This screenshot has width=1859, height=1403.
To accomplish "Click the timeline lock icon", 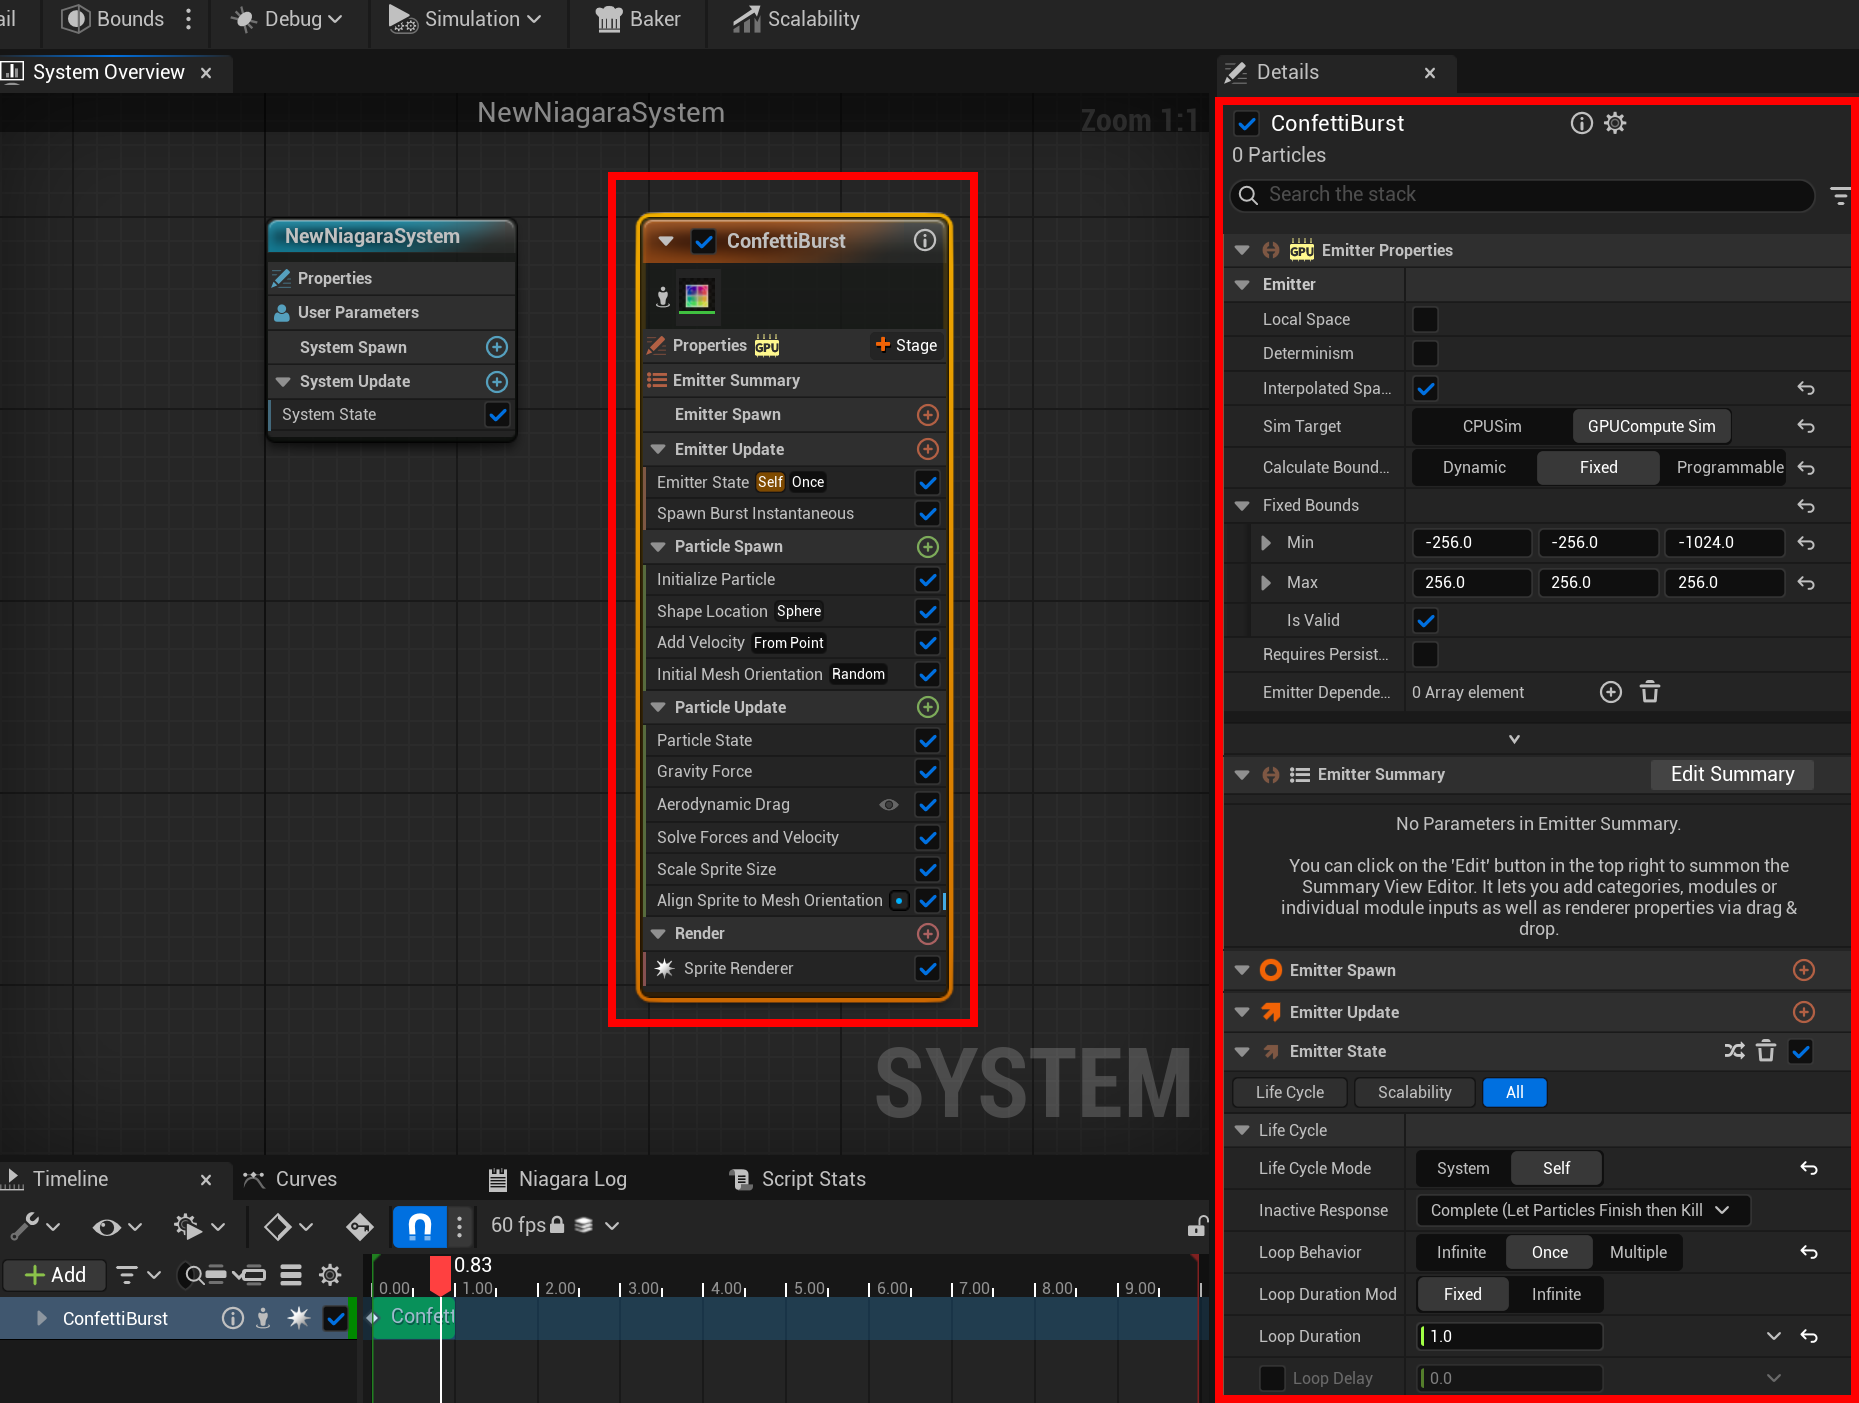I will click(x=1197, y=1226).
